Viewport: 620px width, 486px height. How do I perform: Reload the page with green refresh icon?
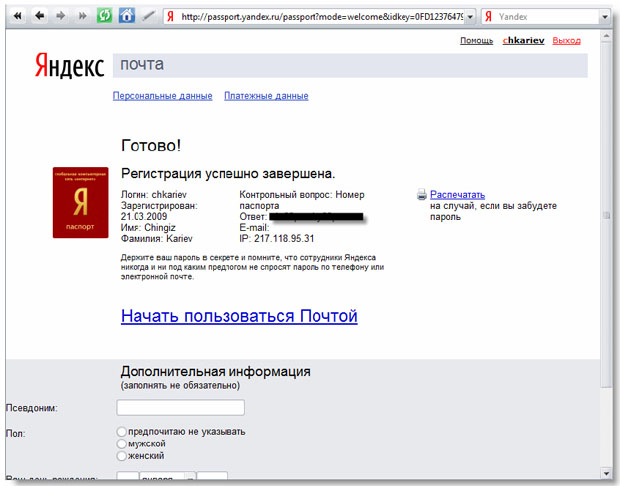point(104,16)
